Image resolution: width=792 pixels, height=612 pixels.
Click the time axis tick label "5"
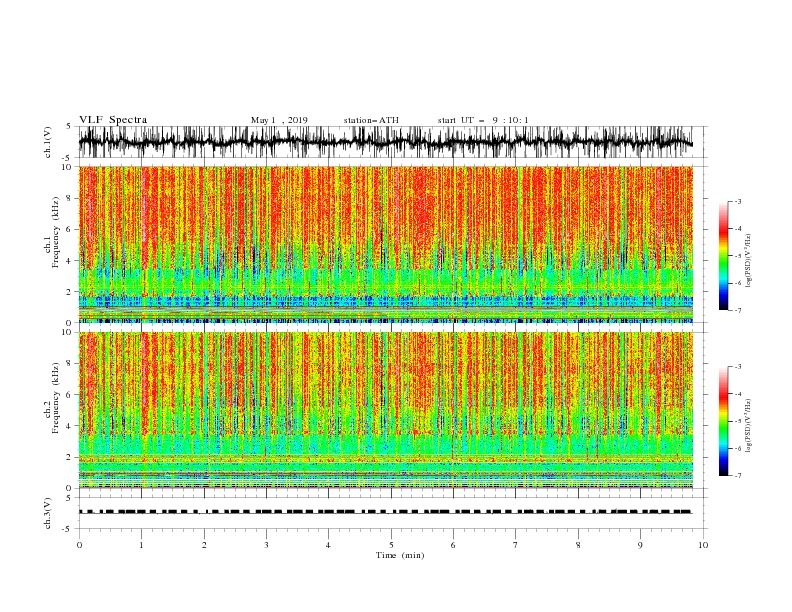(x=391, y=545)
